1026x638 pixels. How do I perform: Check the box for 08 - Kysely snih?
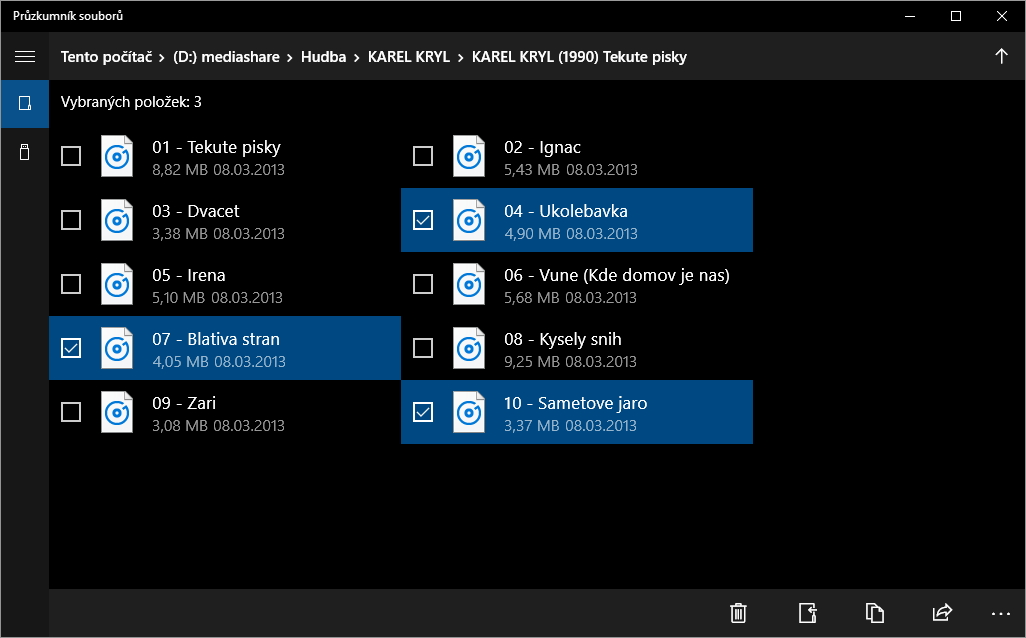pyautogui.click(x=423, y=349)
